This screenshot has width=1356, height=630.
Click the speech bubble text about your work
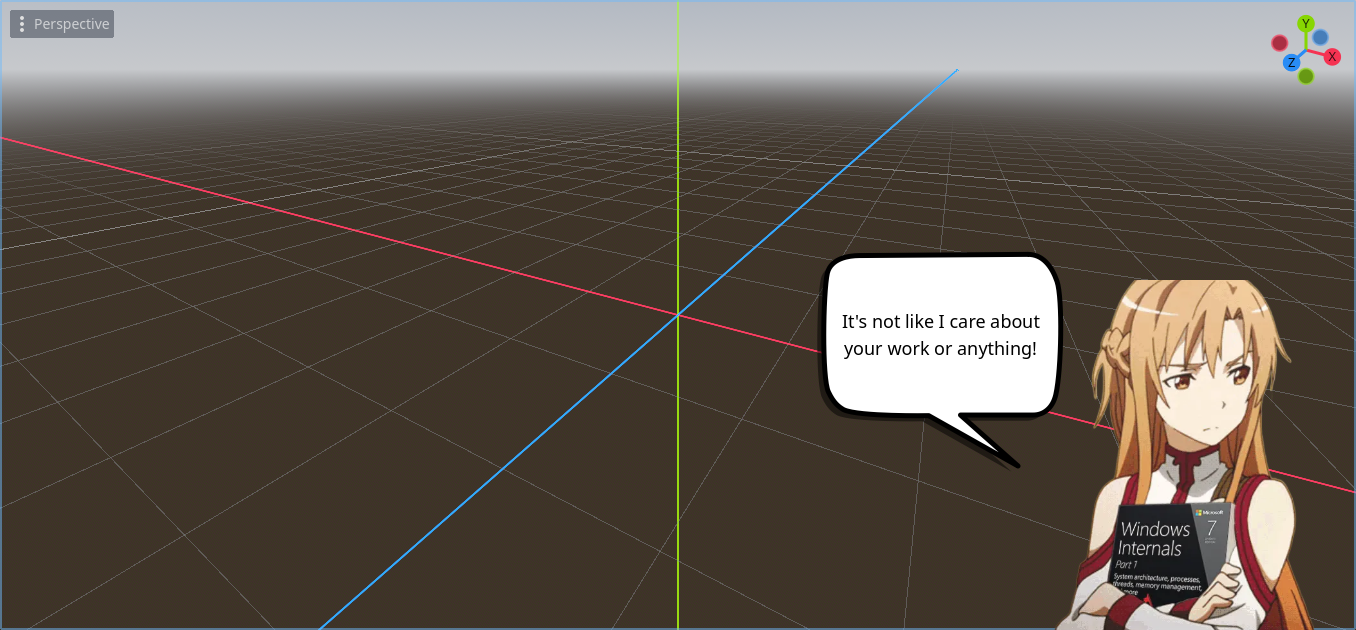(940, 335)
